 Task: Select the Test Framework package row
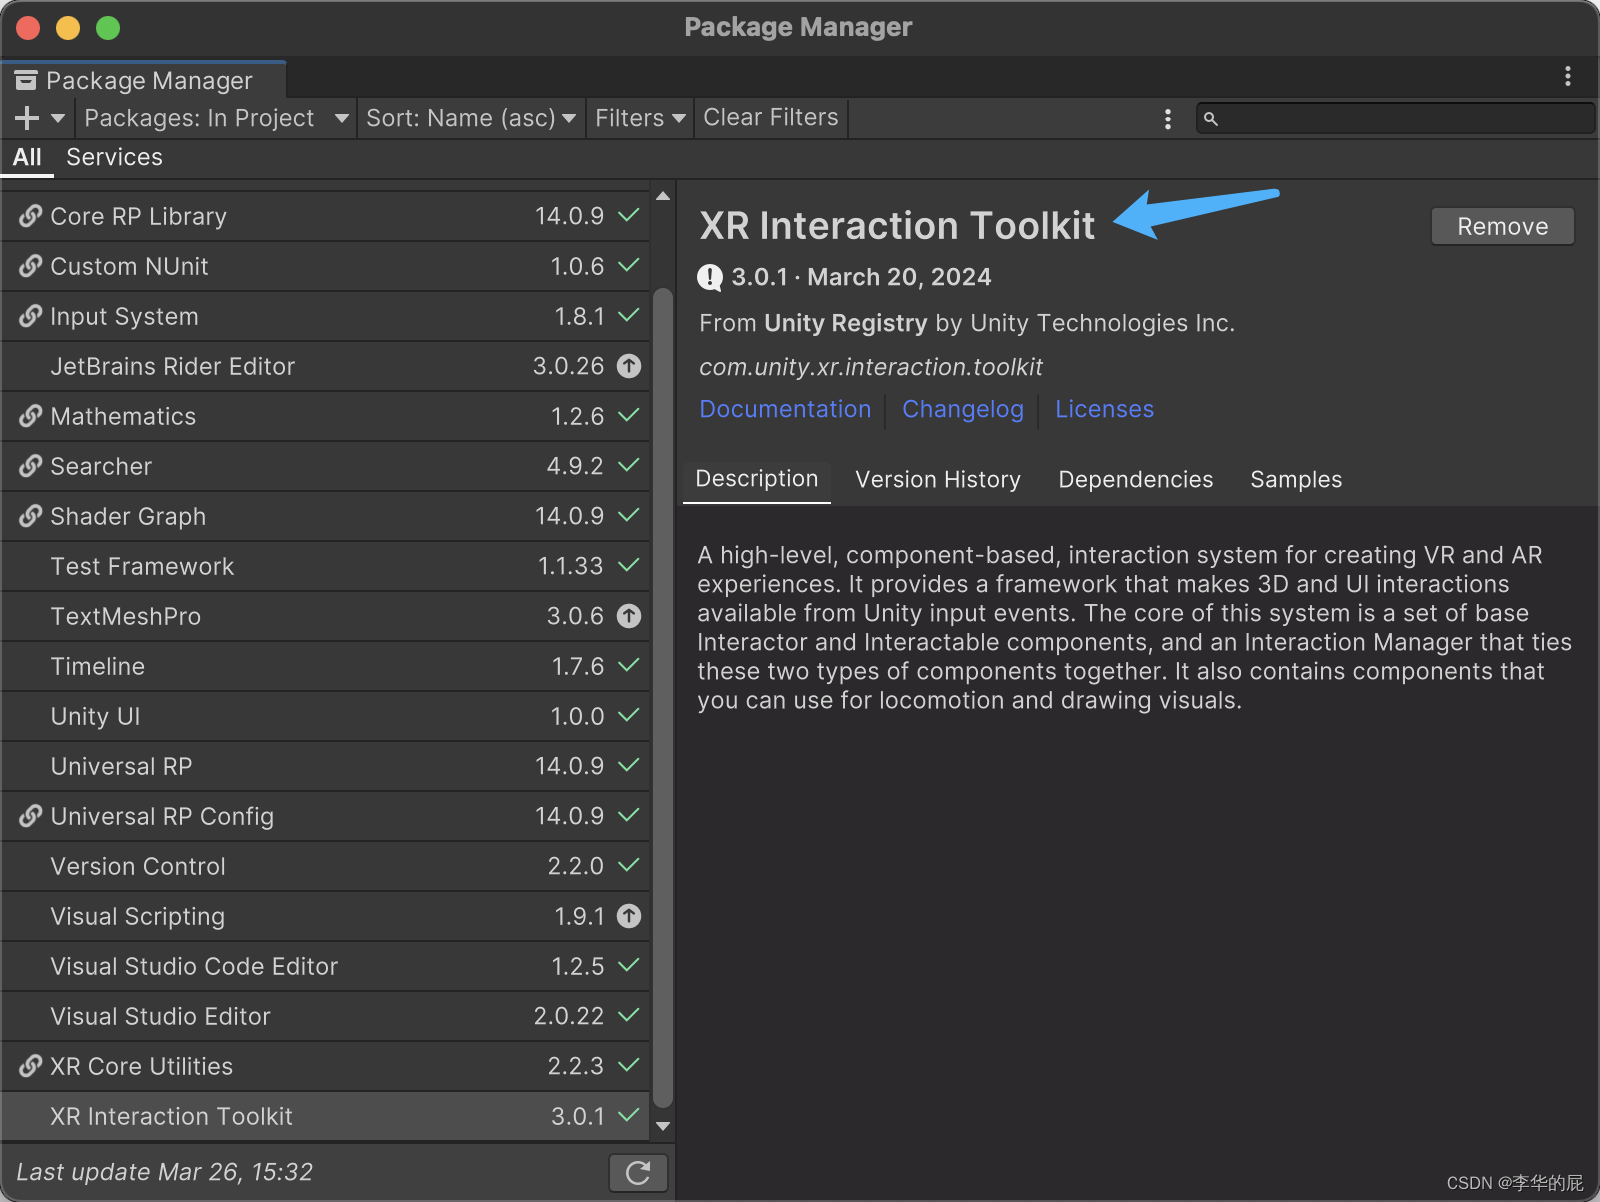(325, 566)
